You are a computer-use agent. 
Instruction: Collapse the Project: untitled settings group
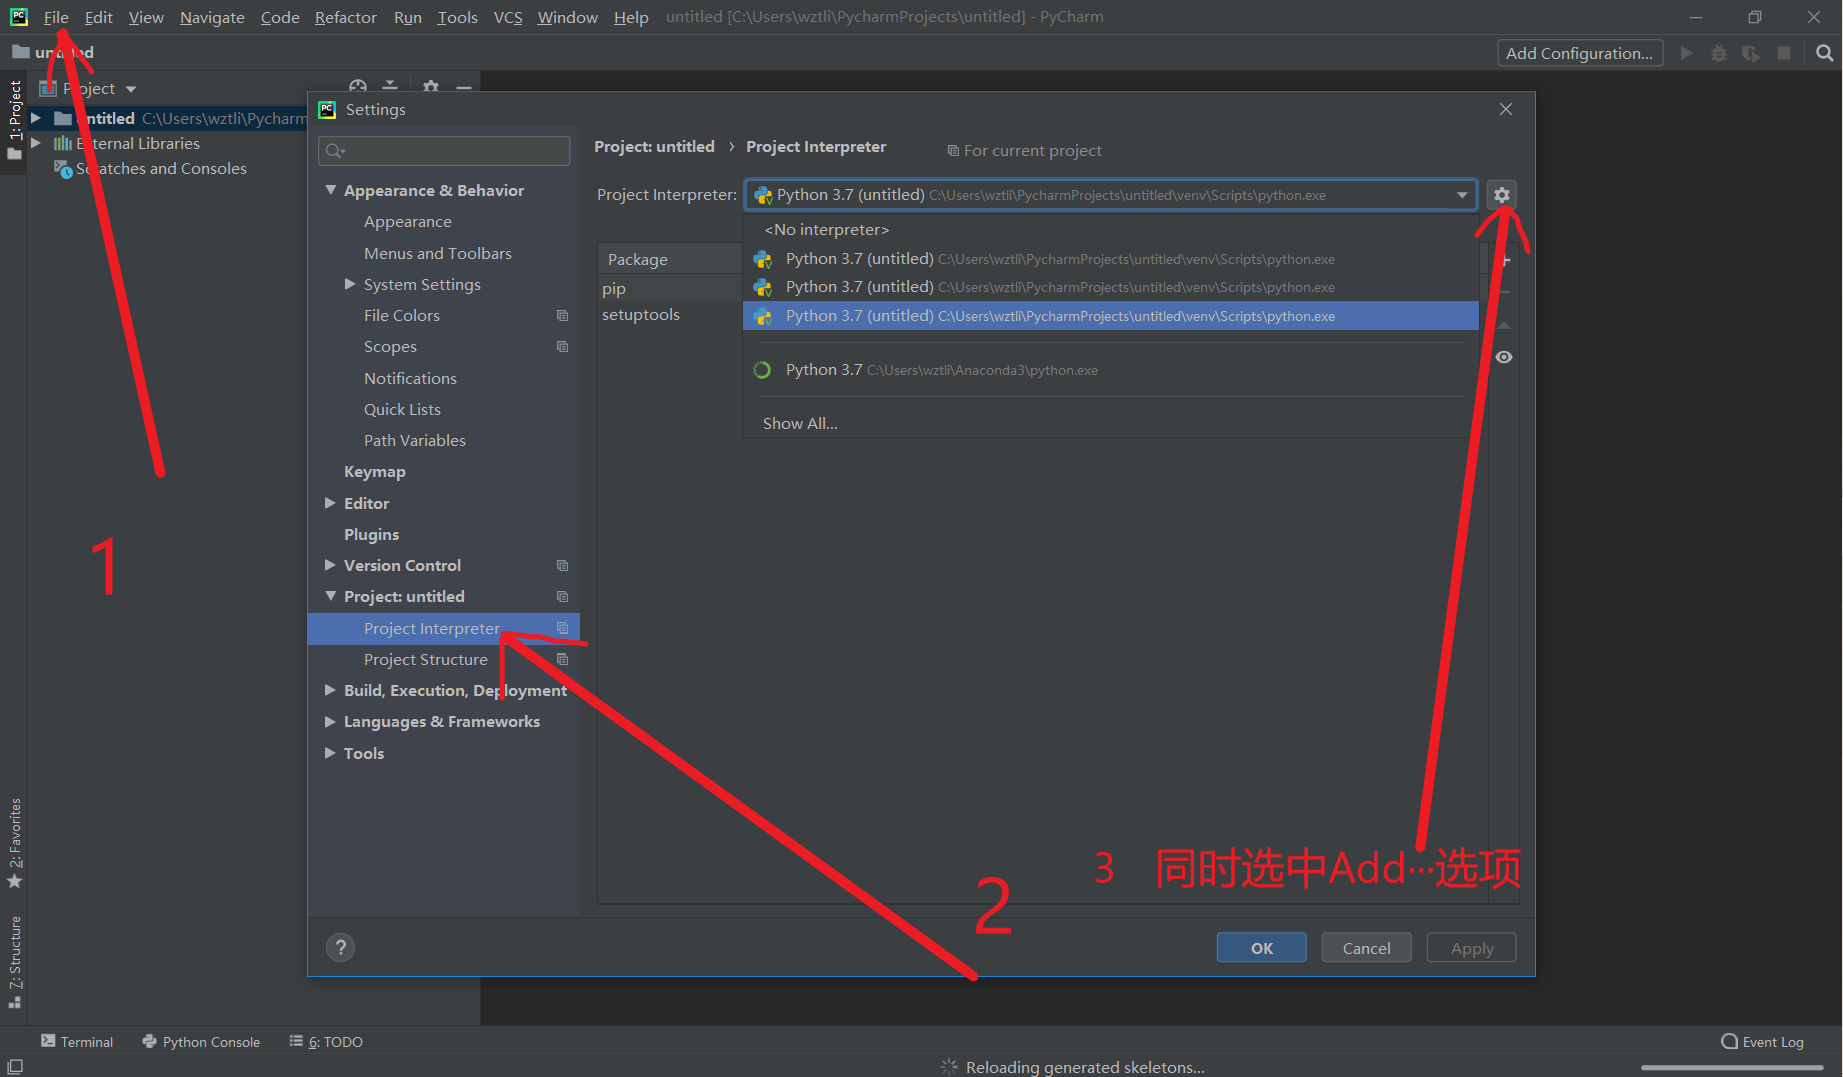pos(330,596)
